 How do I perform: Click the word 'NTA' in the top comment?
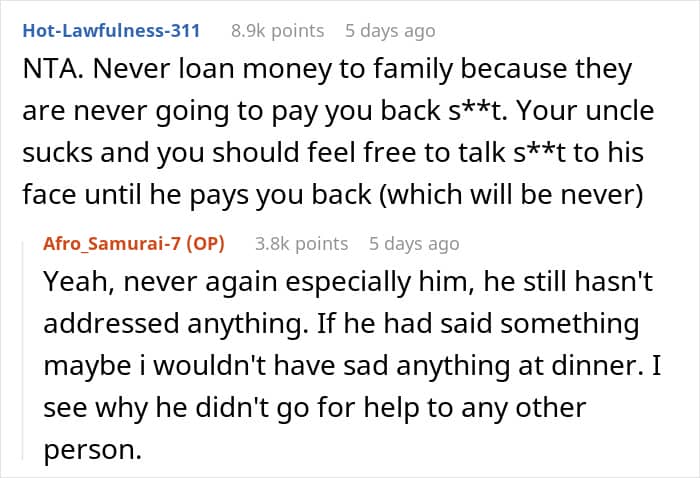39,71
